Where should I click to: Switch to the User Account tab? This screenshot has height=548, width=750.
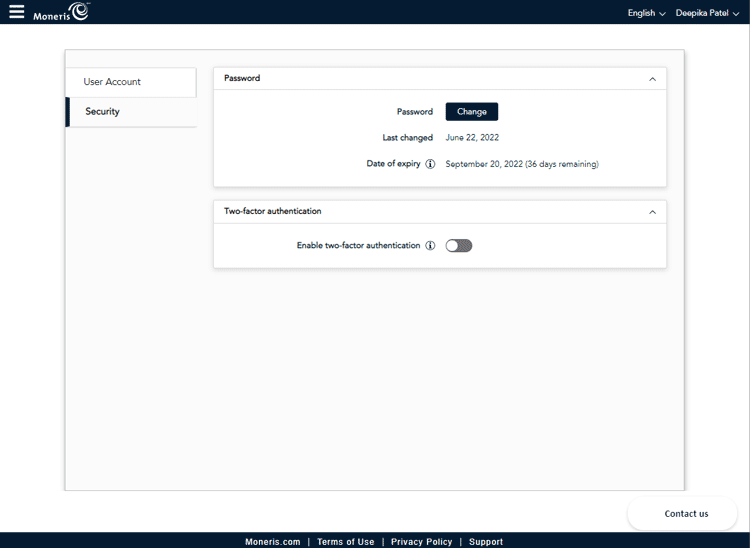[131, 82]
